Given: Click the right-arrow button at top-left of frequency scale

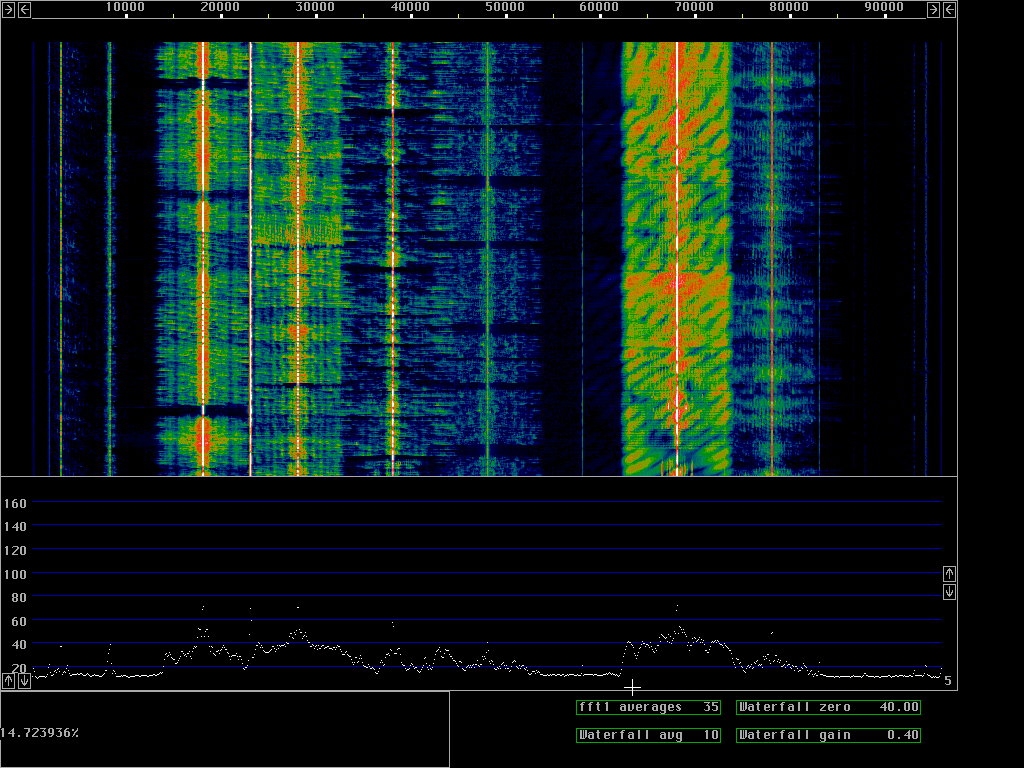Looking at the screenshot, I should tap(8, 10).
